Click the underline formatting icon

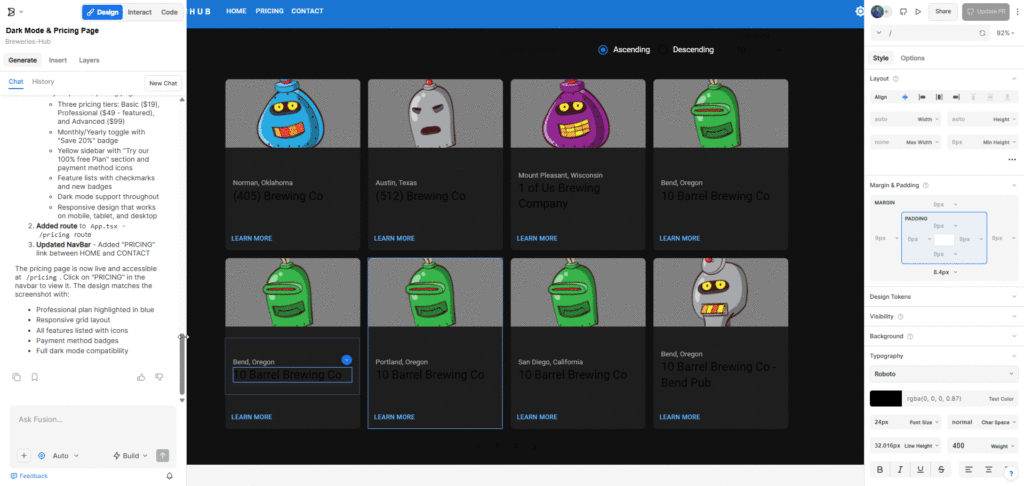pos(923,468)
